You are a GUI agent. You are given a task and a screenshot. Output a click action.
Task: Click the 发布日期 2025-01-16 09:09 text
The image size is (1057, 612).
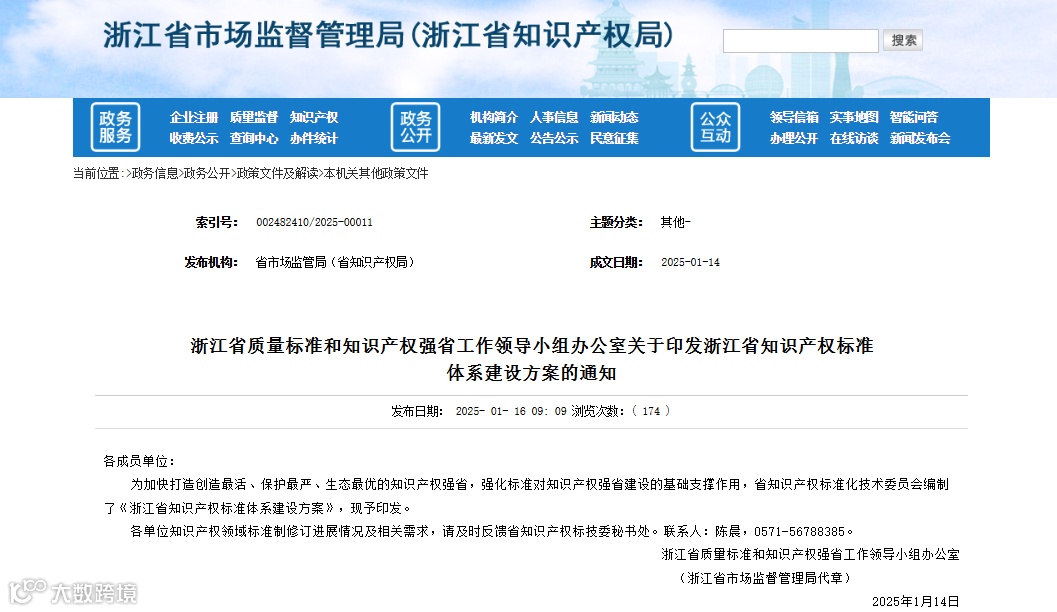pos(479,411)
